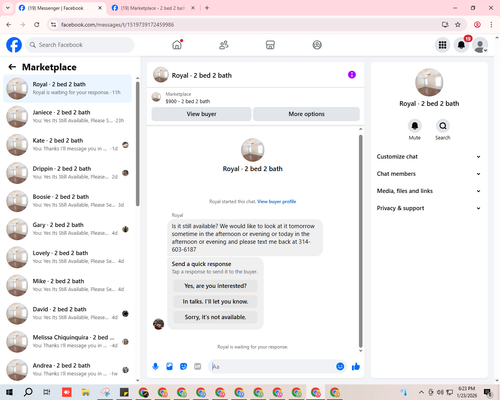The height and width of the screenshot is (400, 500).
Task: Go back using the Marketplace arrow
Action: (x=12, y=67)
